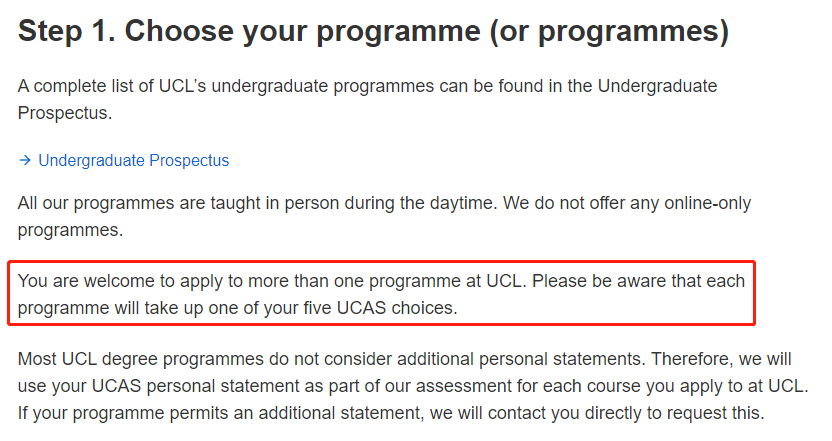The width and height of the screenshot is (832, 441).
Task: Click 'Please be aware that each'
Action: point(638,281)
